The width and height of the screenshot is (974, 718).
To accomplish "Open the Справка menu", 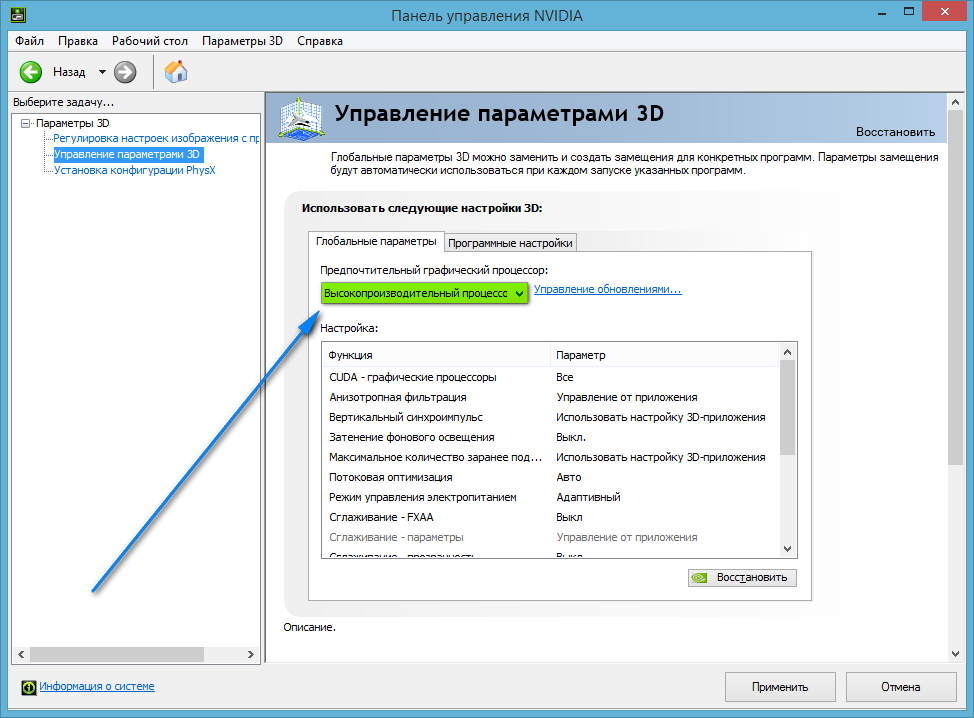I will click(x=320, y=41).
